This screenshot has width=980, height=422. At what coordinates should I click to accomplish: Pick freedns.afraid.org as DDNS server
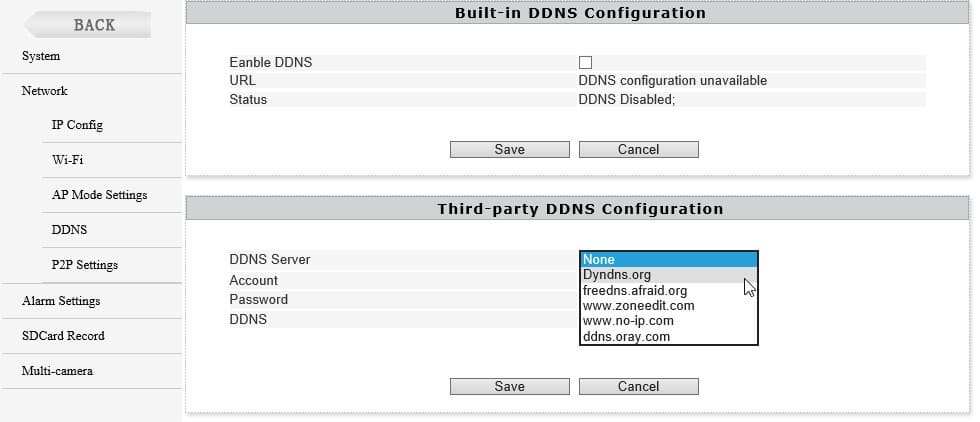668,291
